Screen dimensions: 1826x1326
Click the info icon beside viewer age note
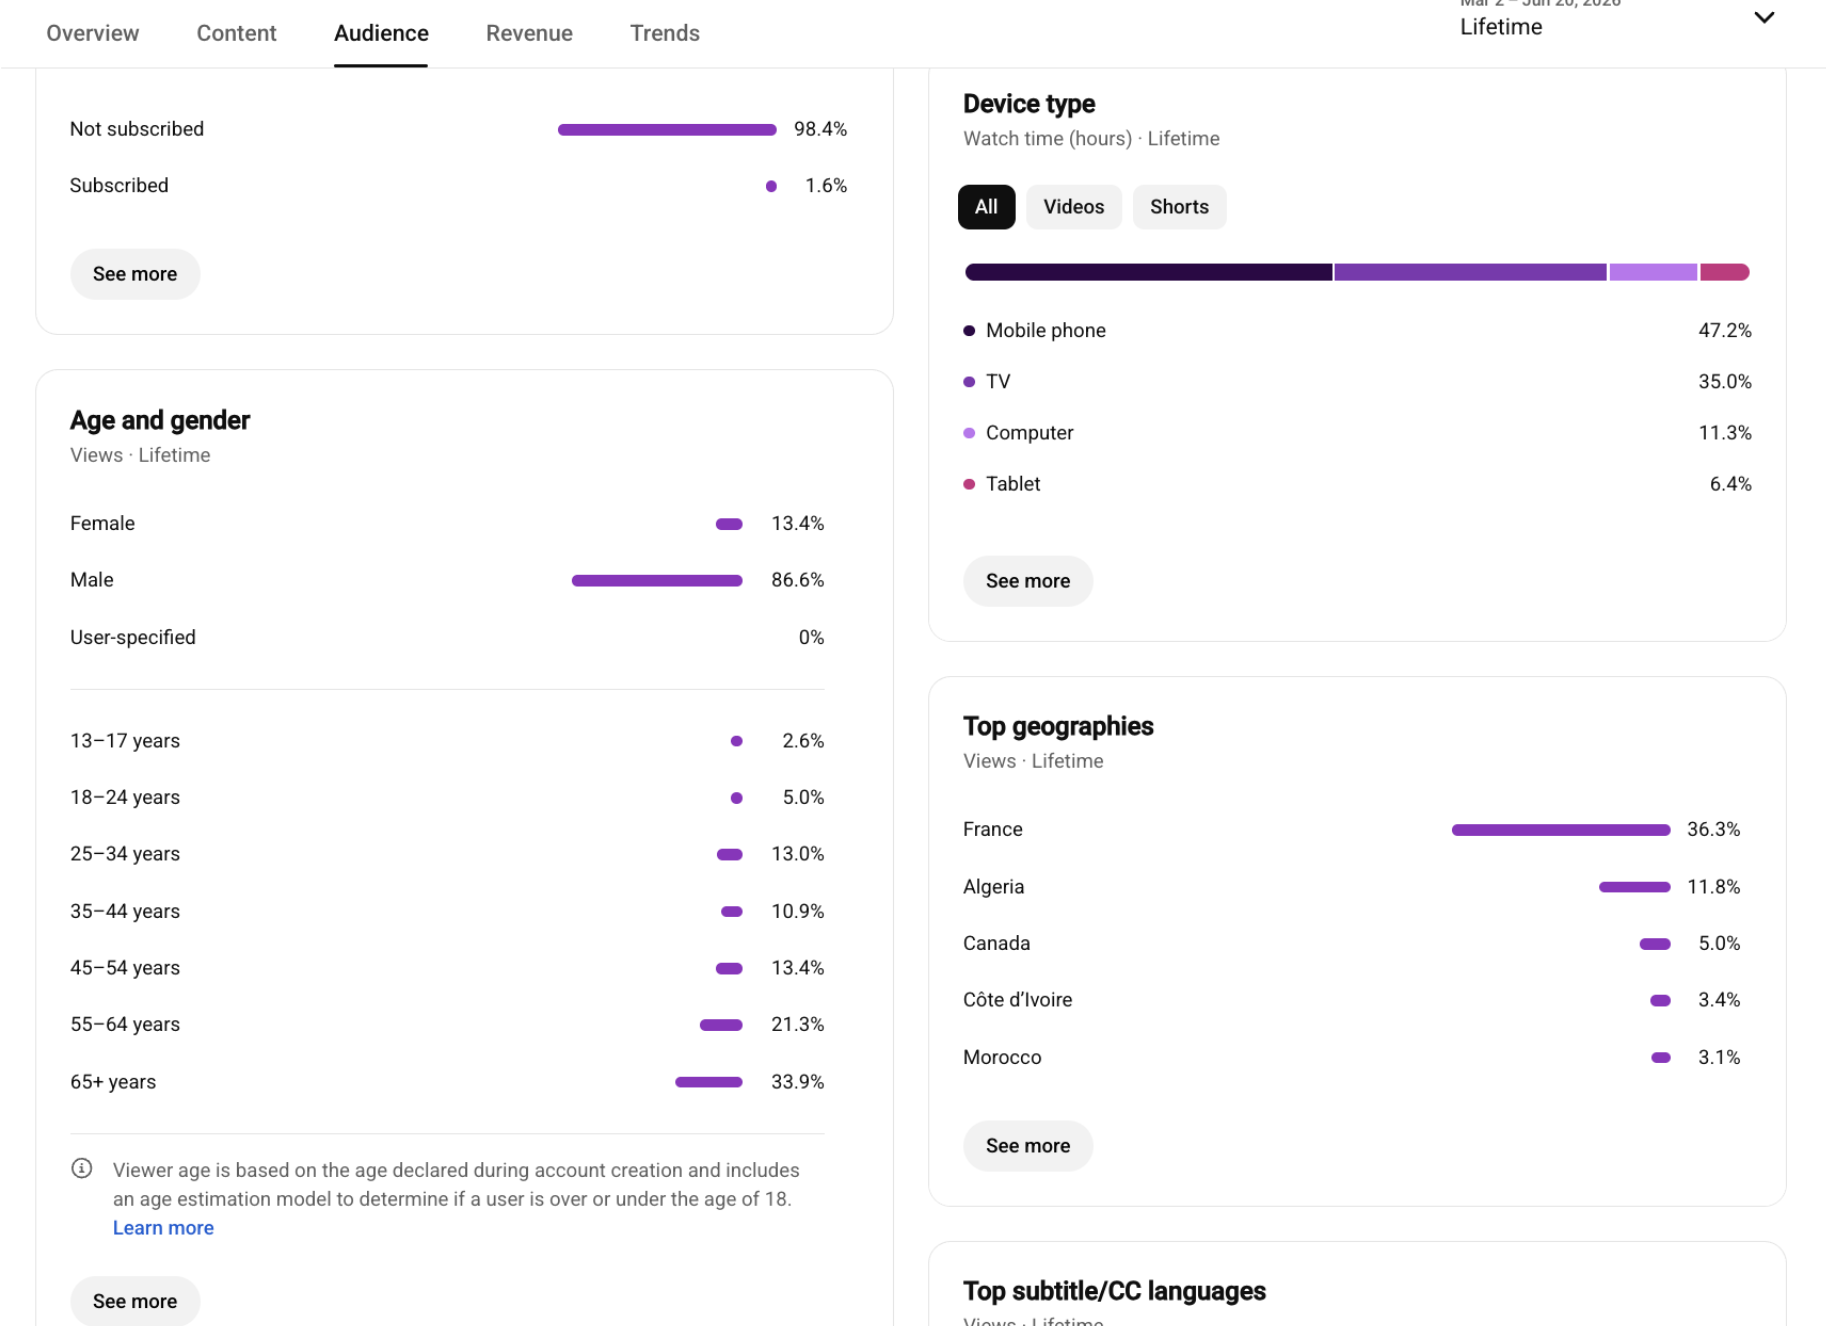[x=82, y=1168]
